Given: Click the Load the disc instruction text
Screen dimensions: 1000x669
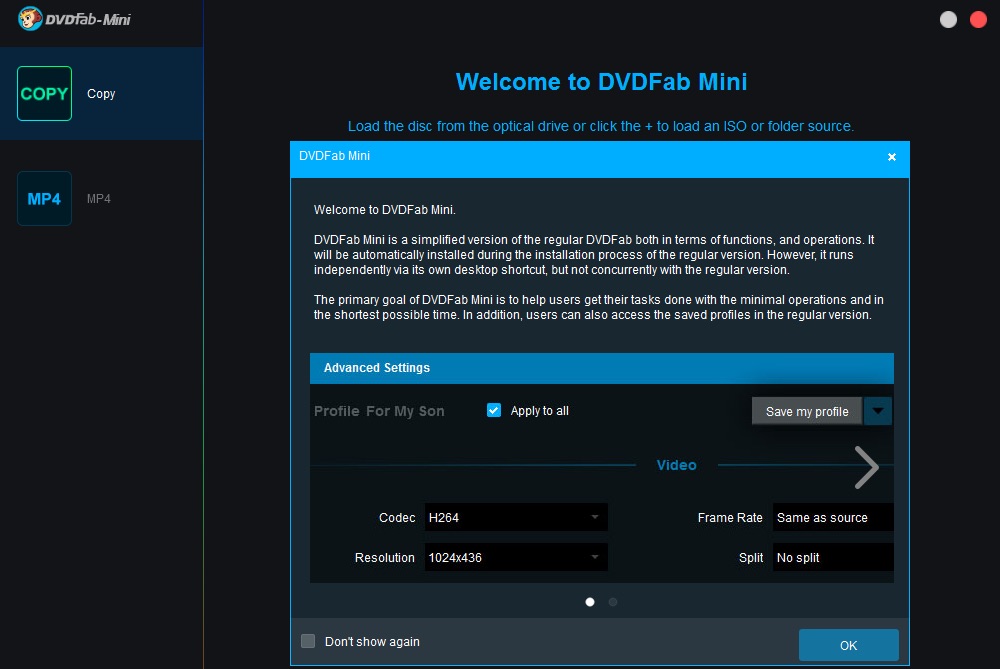Looking at the screenshot, I should (601, 126).
